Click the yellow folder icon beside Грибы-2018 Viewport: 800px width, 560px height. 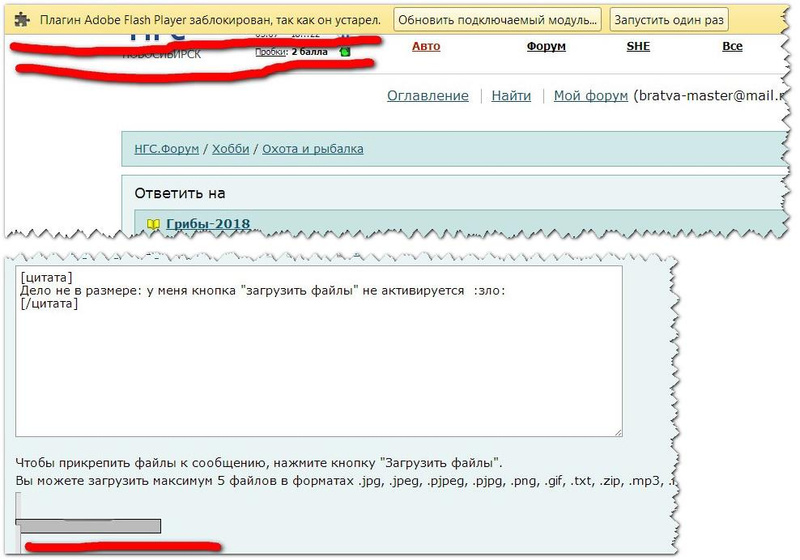154,224
